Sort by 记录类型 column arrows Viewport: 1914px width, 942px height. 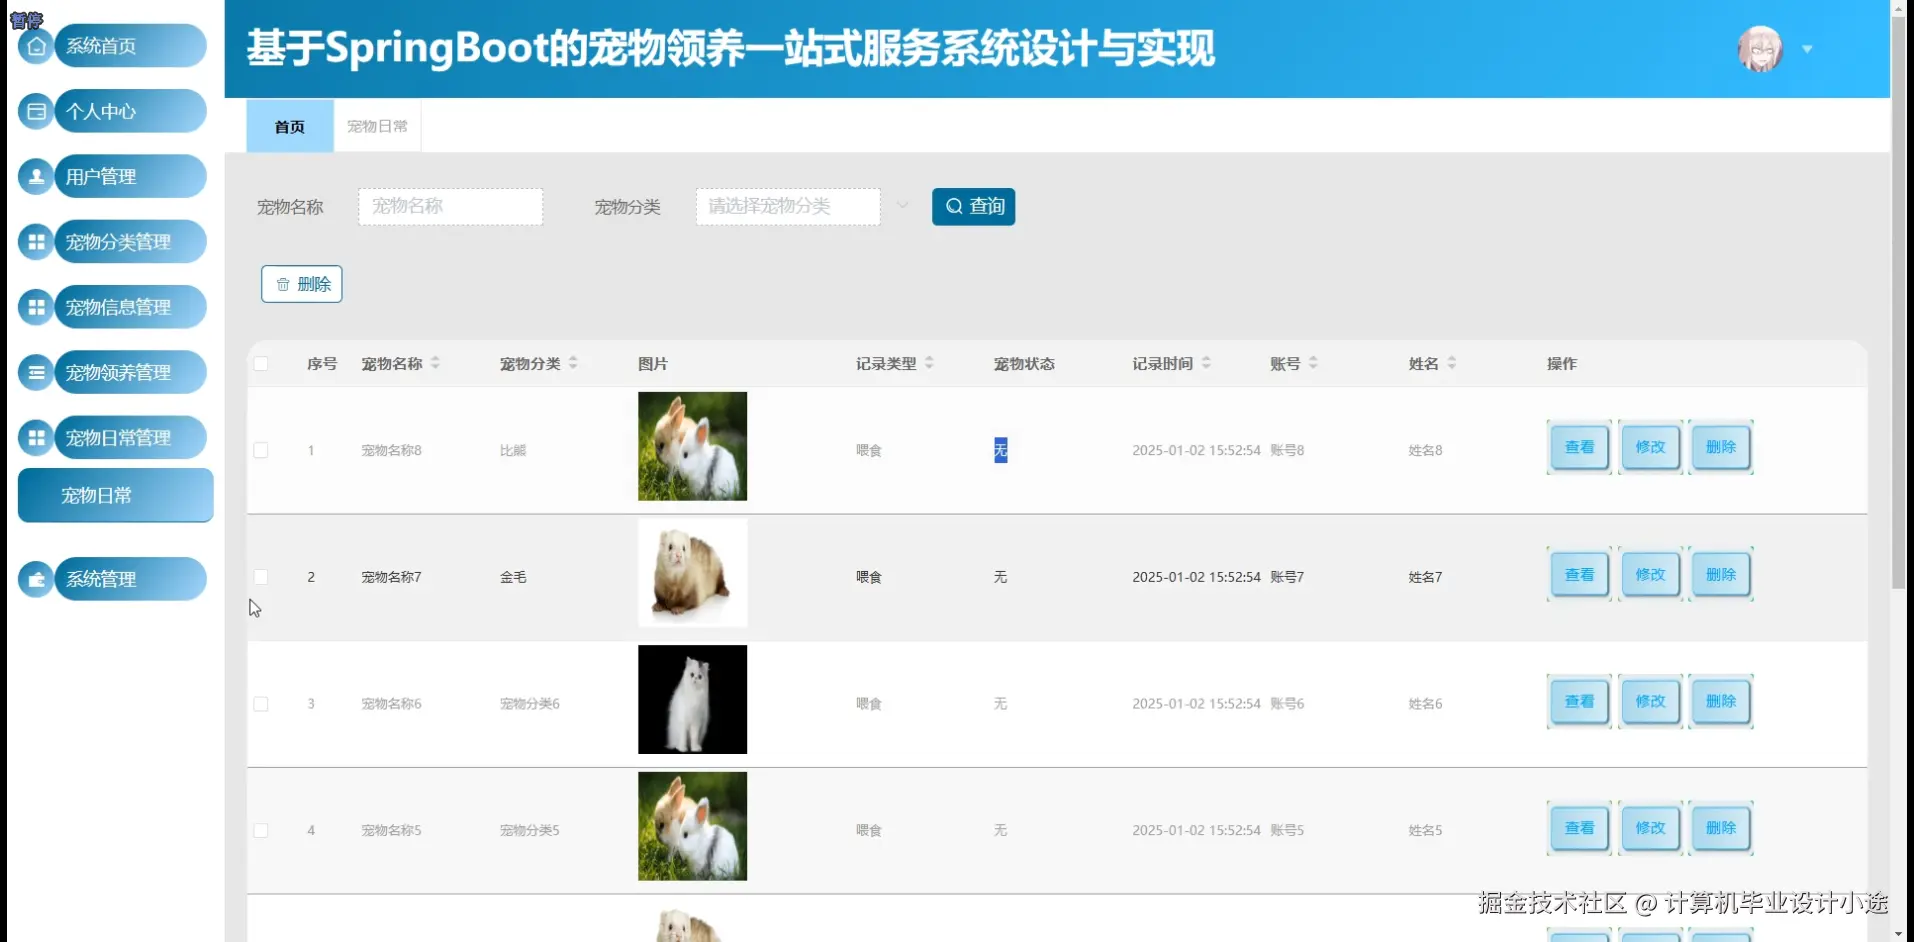click(x=929, y=363)
